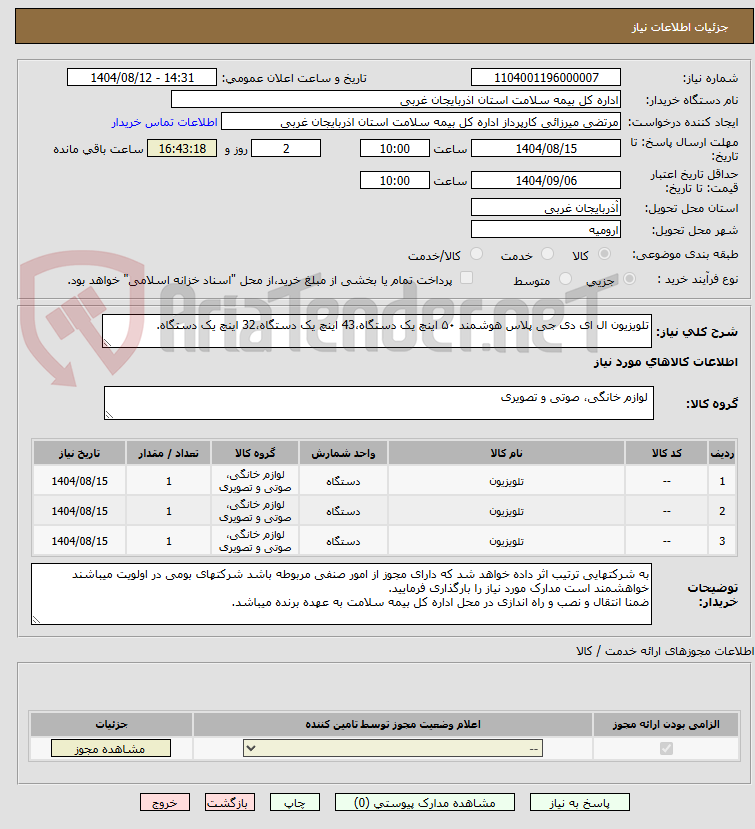This screenshot has width=755, height=829.
Task: Click the توضیحات خریدار text area
Action: pyautogui.click(x=341, y=594)
